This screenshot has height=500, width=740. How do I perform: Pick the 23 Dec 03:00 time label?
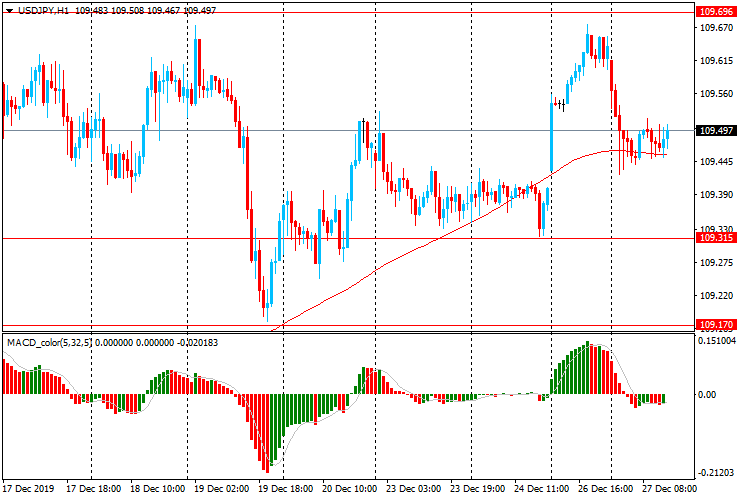point(415,490)
